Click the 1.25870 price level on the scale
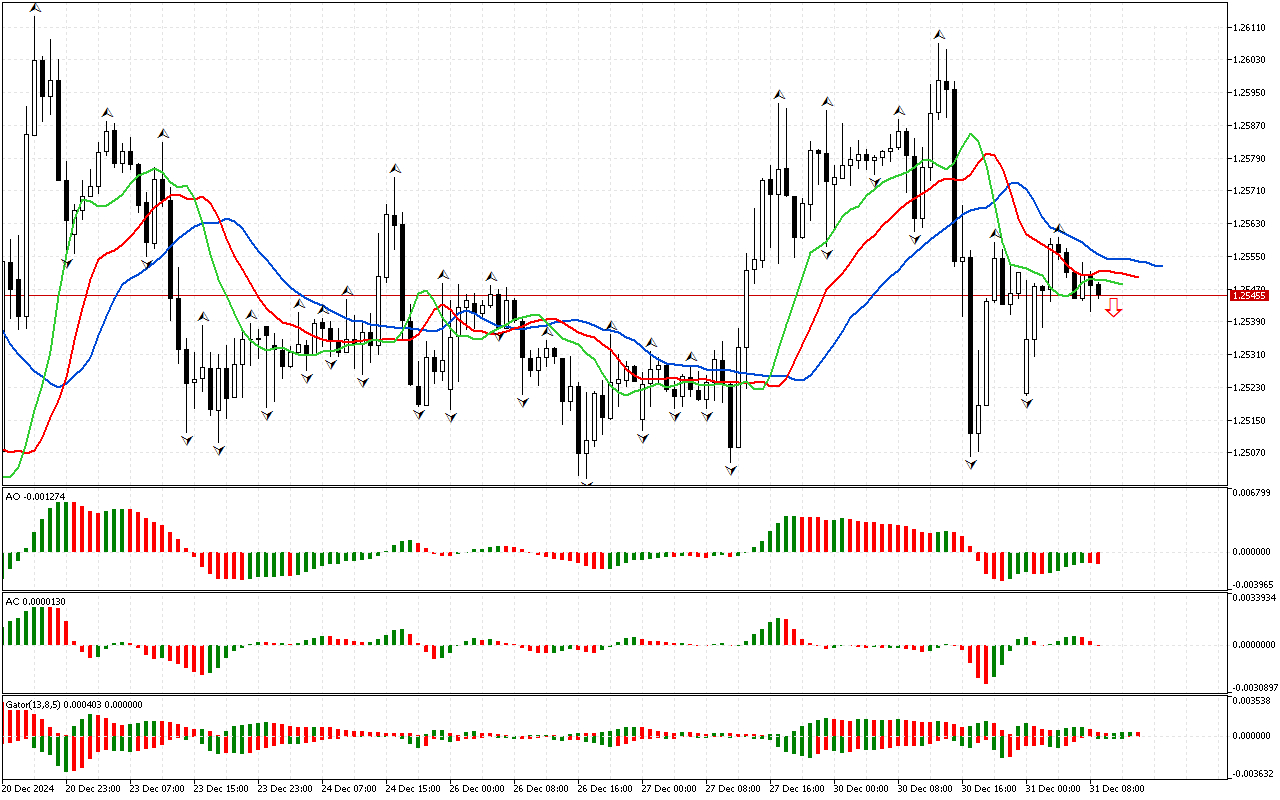Screen dimensions: 1280x800 1251,126
